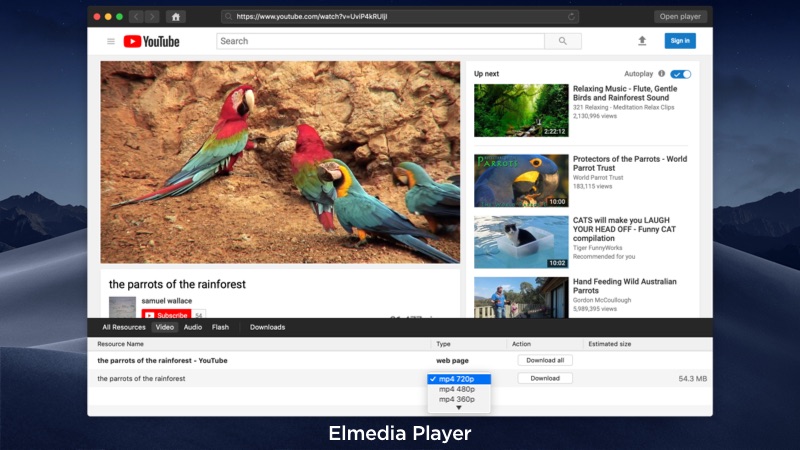
Task: Open Hand Feeding Wild Australian Parrots thumbnail
Action: point(521,297)
